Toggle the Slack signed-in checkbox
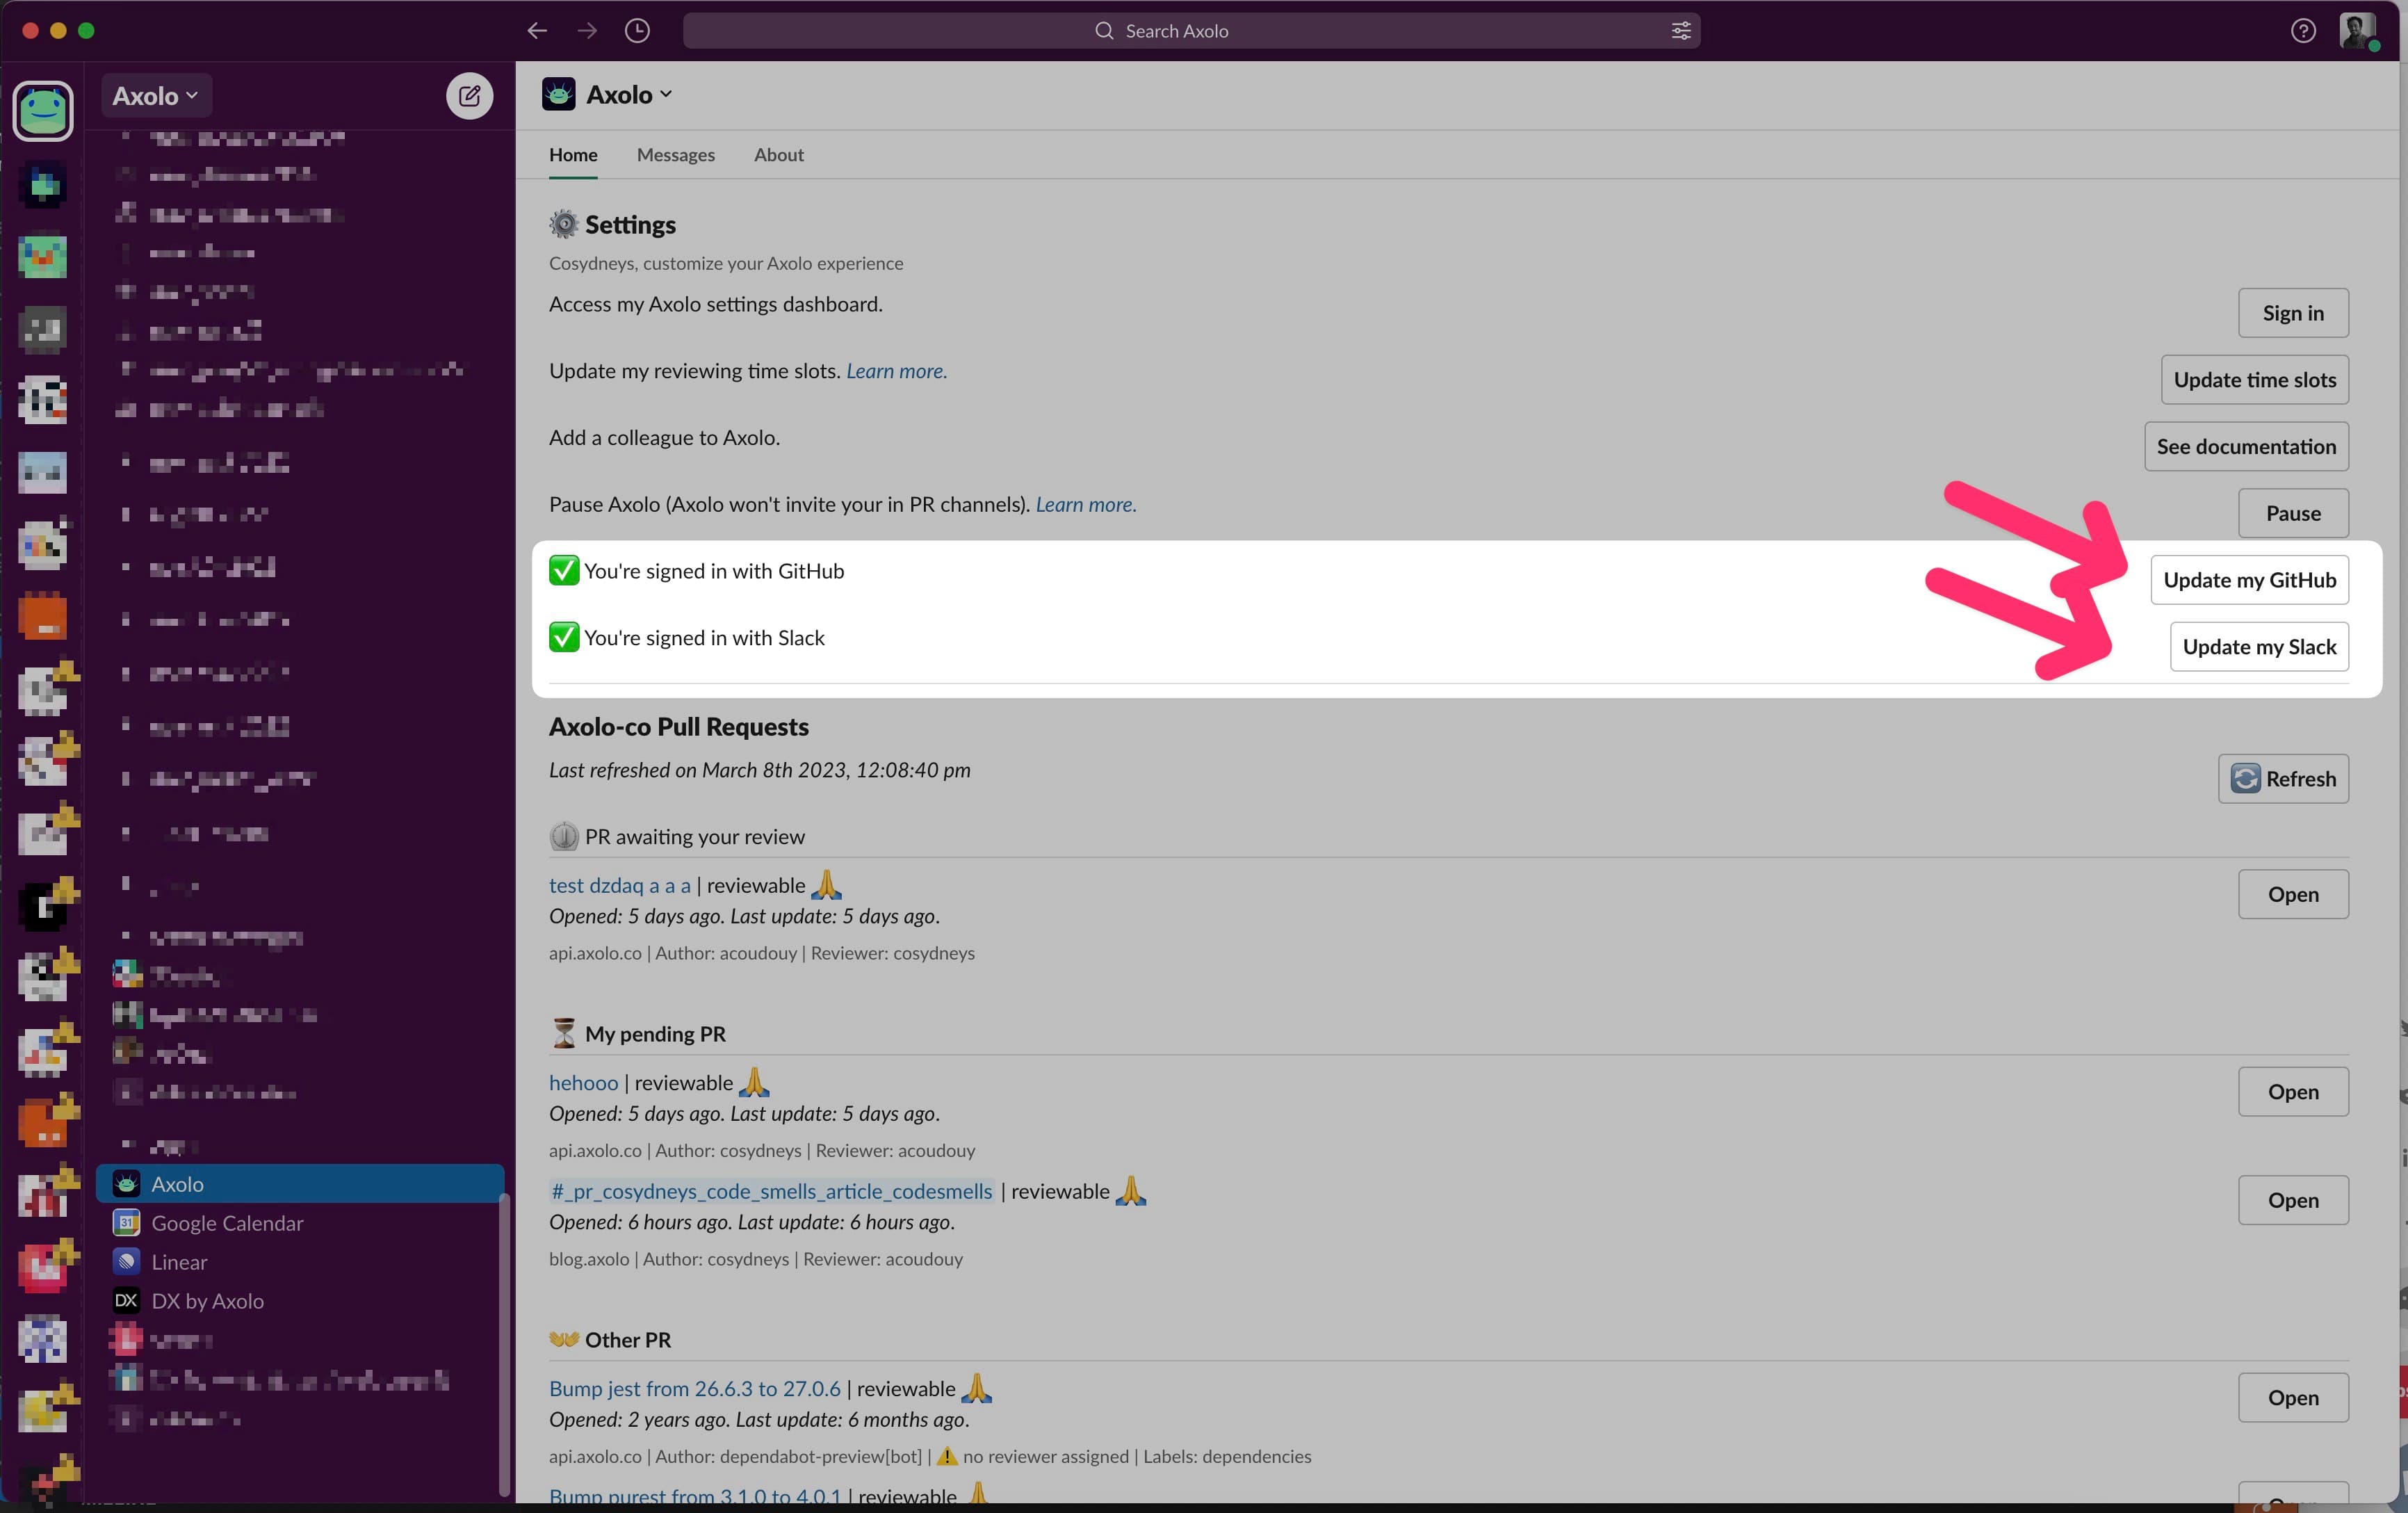Viewport: 2408px width, 1513px height. pos(564,636)
